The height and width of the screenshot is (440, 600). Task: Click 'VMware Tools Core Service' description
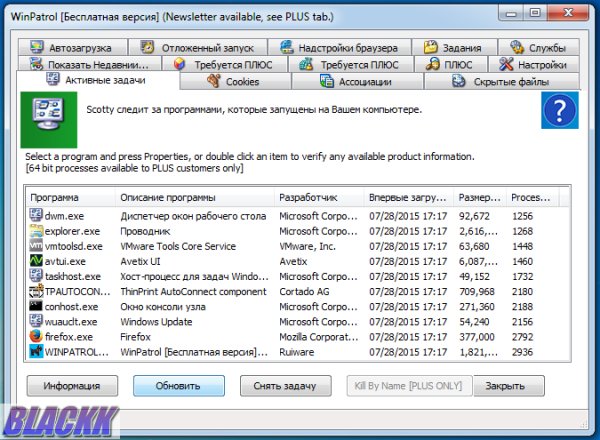coord(178,246)
